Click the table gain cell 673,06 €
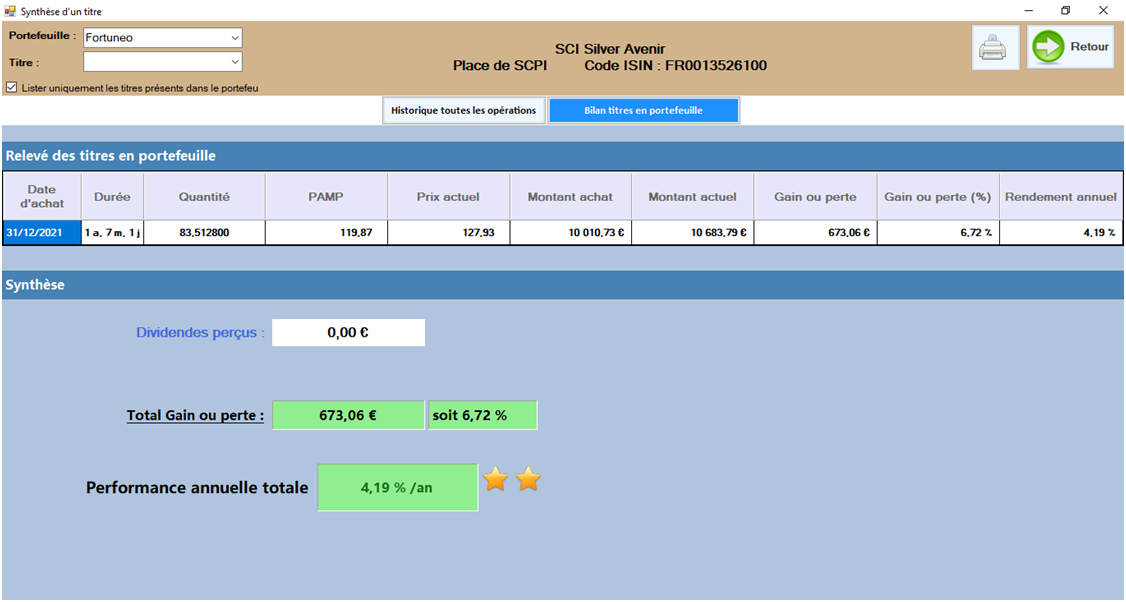The image size is (1126, 602). tap(815, 233)
